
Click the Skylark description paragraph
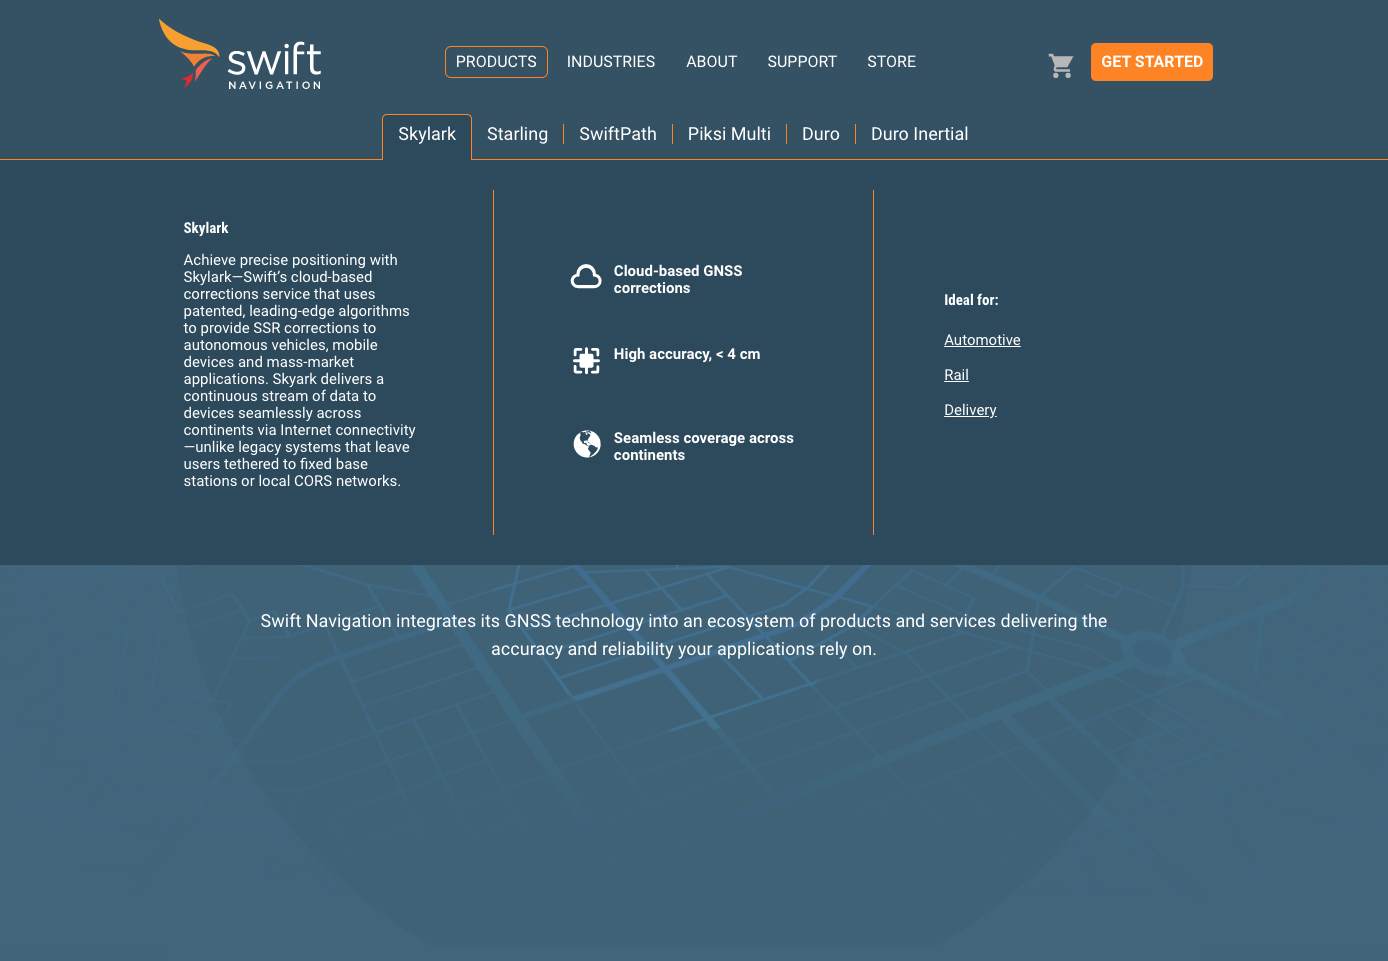(x=299, y=370)
